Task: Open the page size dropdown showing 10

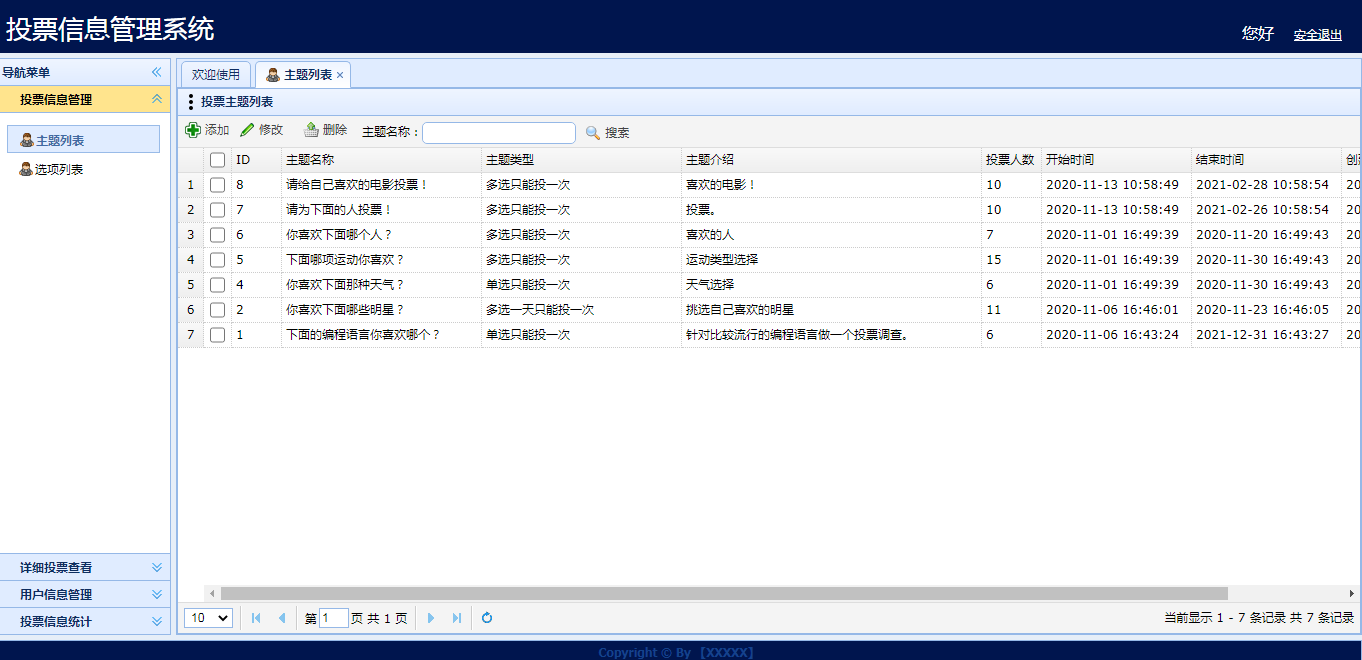Action: (x=209, y=618)
